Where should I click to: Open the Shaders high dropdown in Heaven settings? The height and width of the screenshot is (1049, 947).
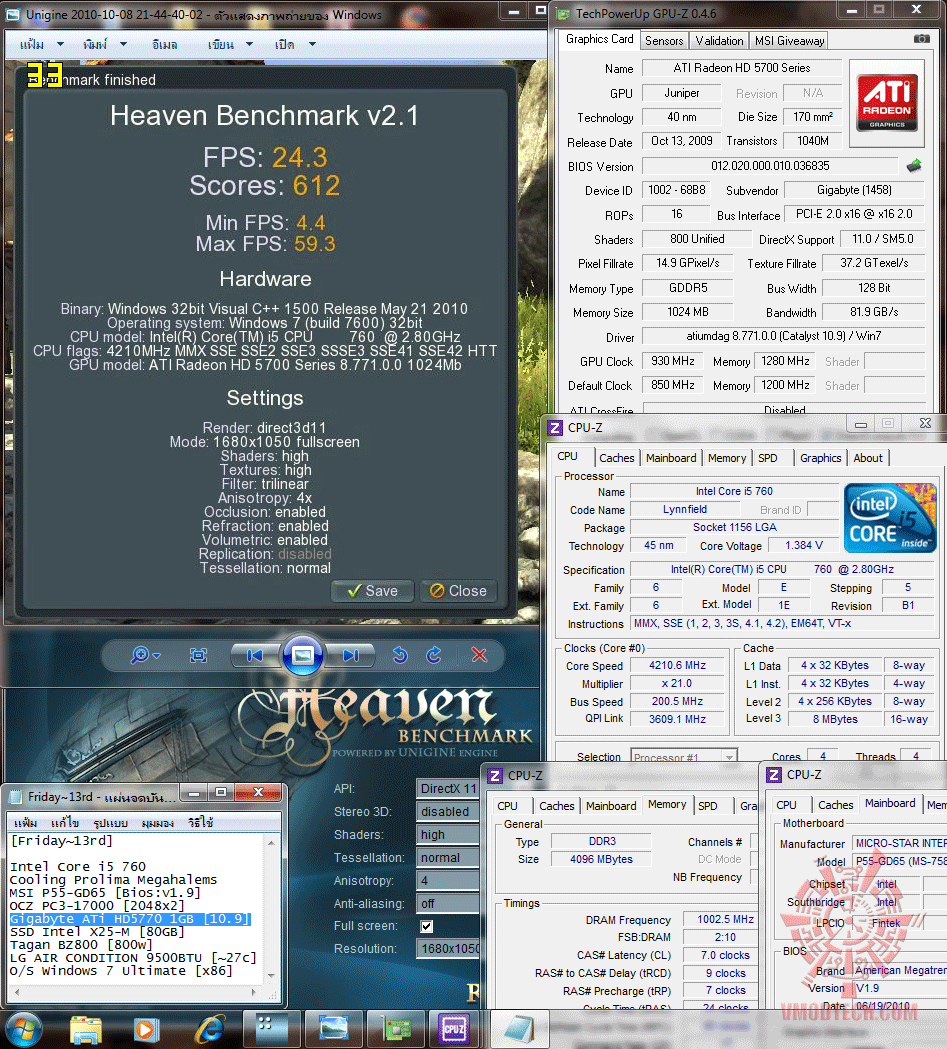pos(448,834)
